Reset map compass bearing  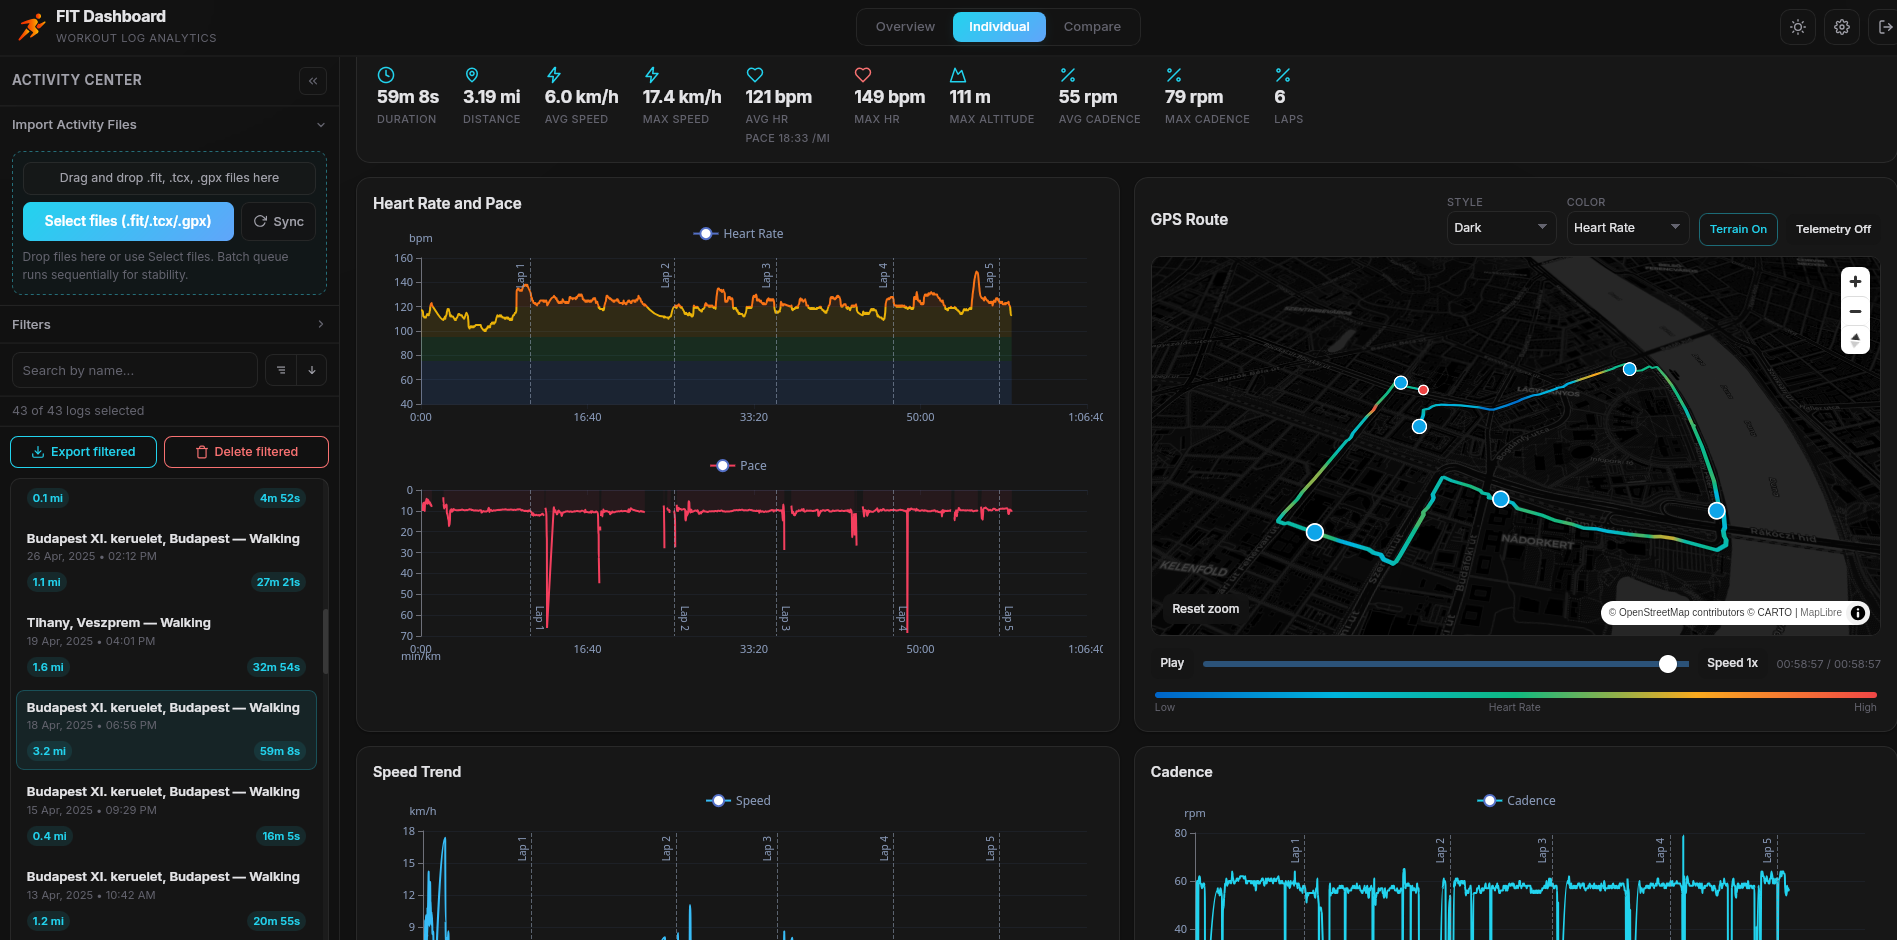tap(1855, 340)
